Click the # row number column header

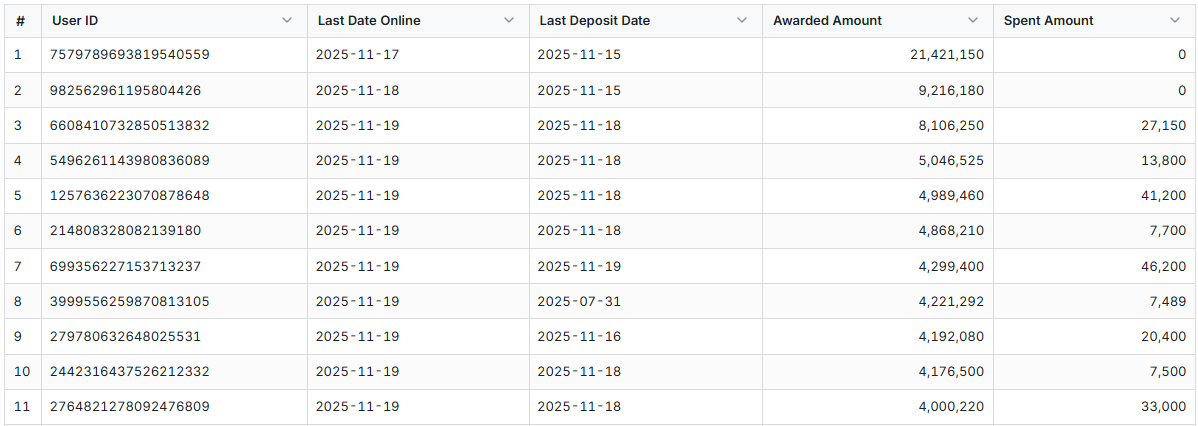(x=20, y=20)
